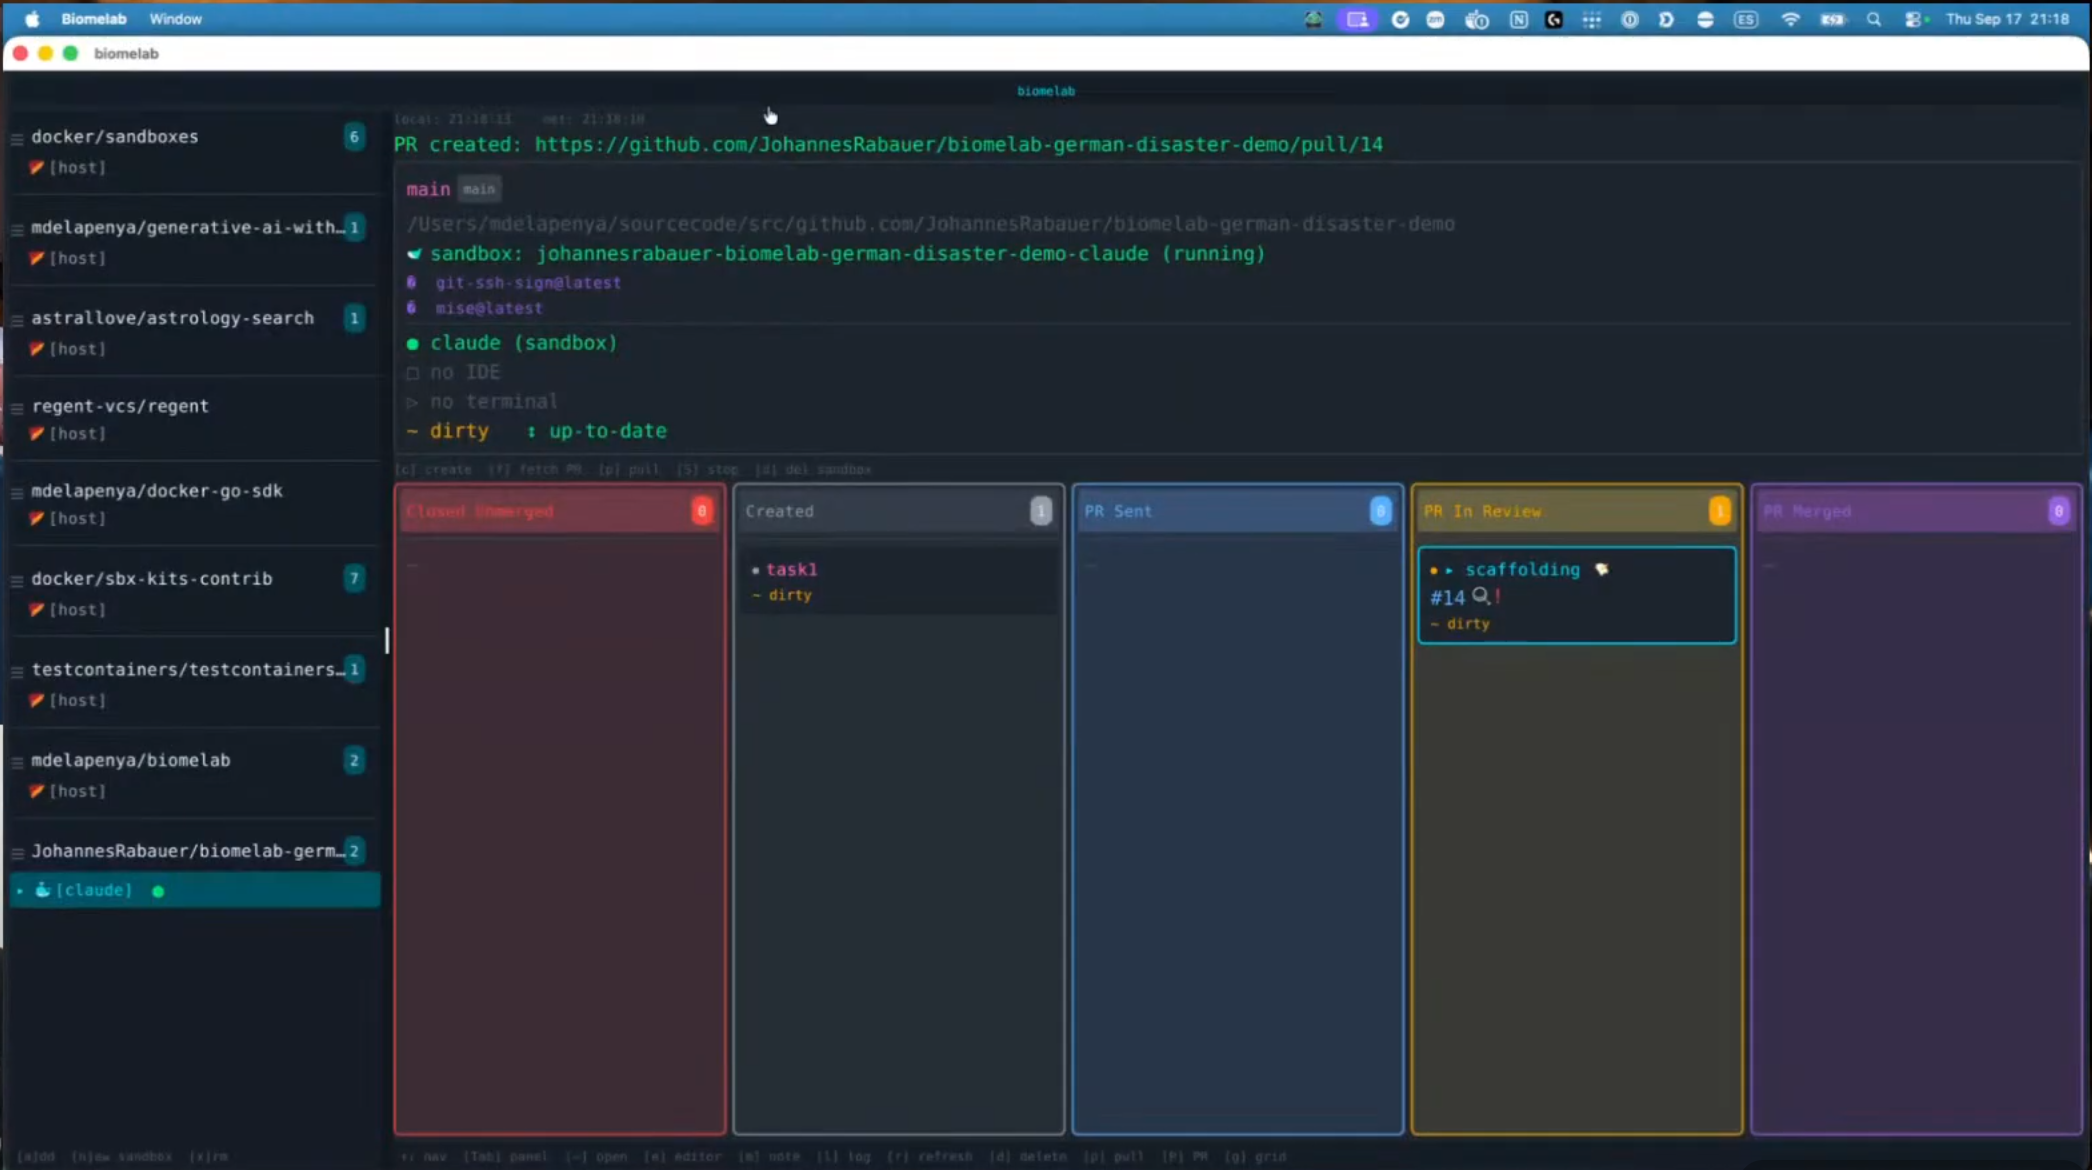This screenshot has height=1170, width=2092.
Task: Select the Closed Unmerged column header
Action: point(560,511)
